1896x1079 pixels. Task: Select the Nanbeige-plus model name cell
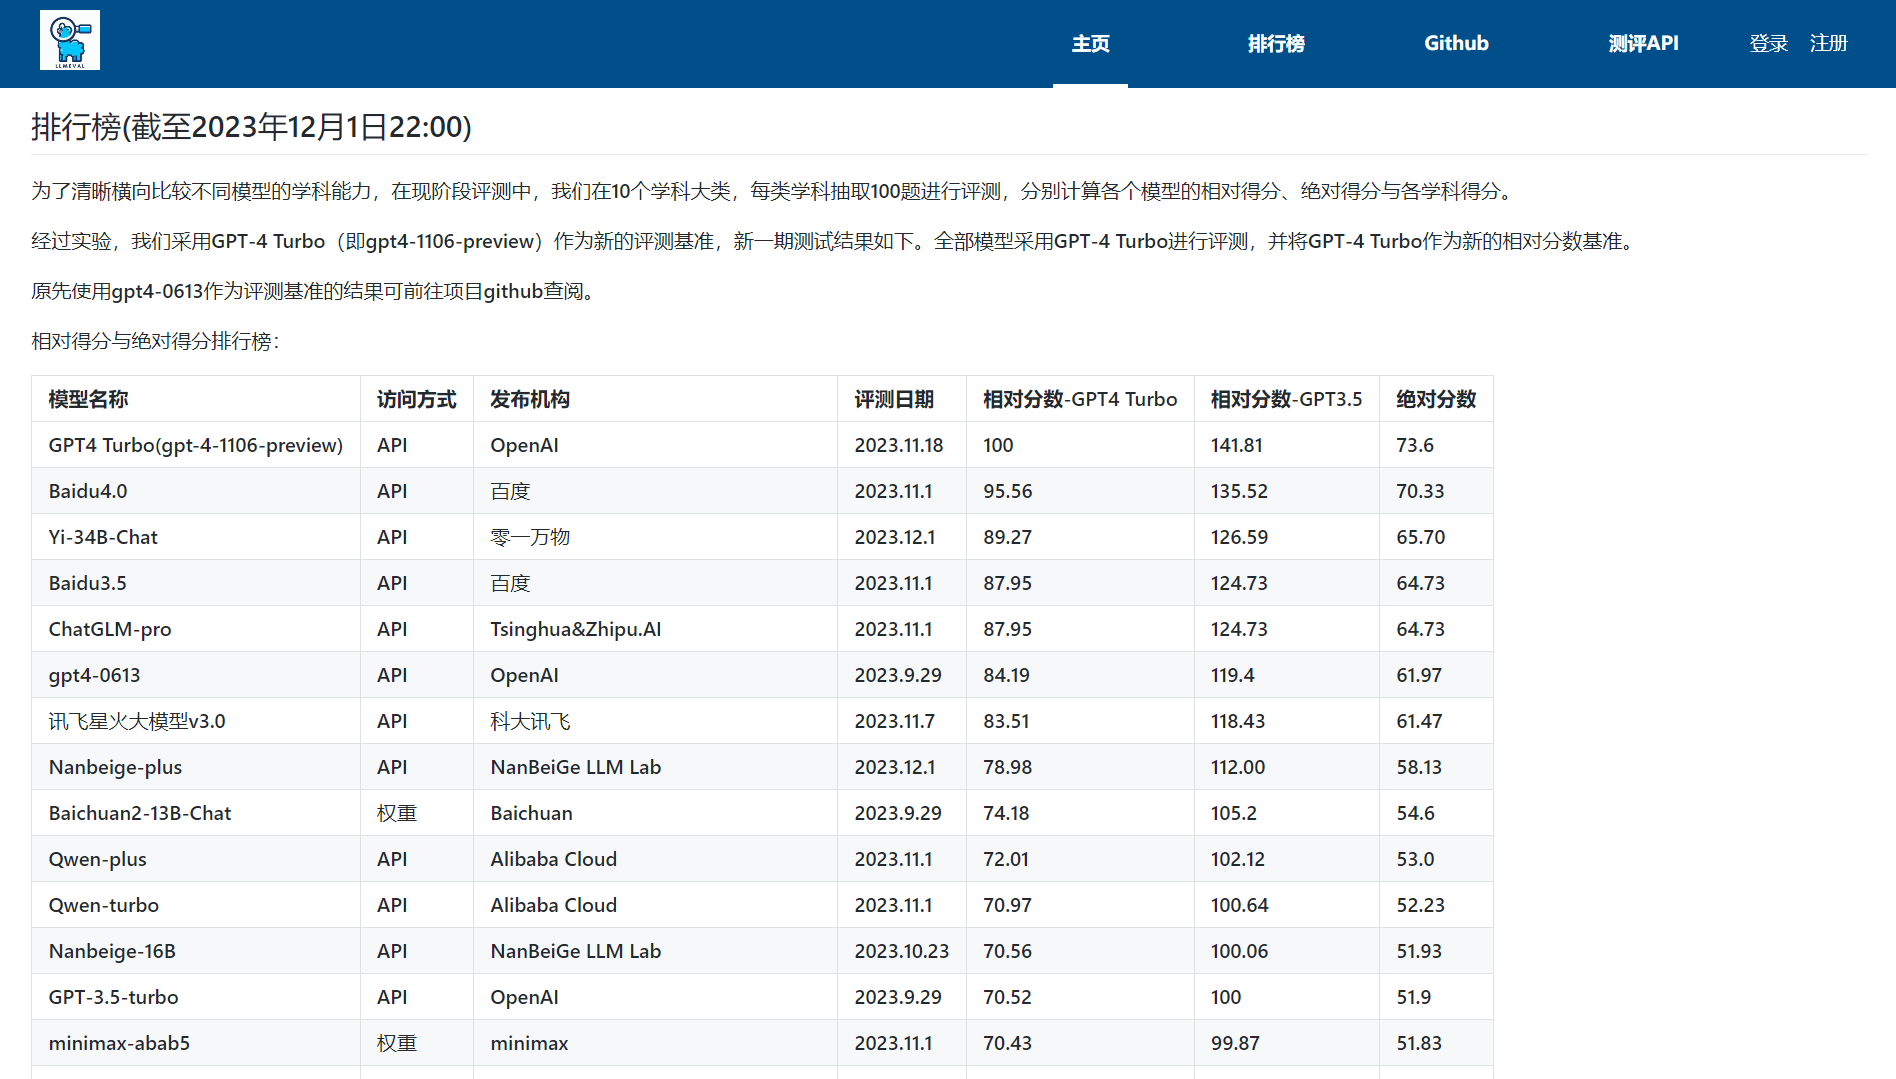coord(196,767)
